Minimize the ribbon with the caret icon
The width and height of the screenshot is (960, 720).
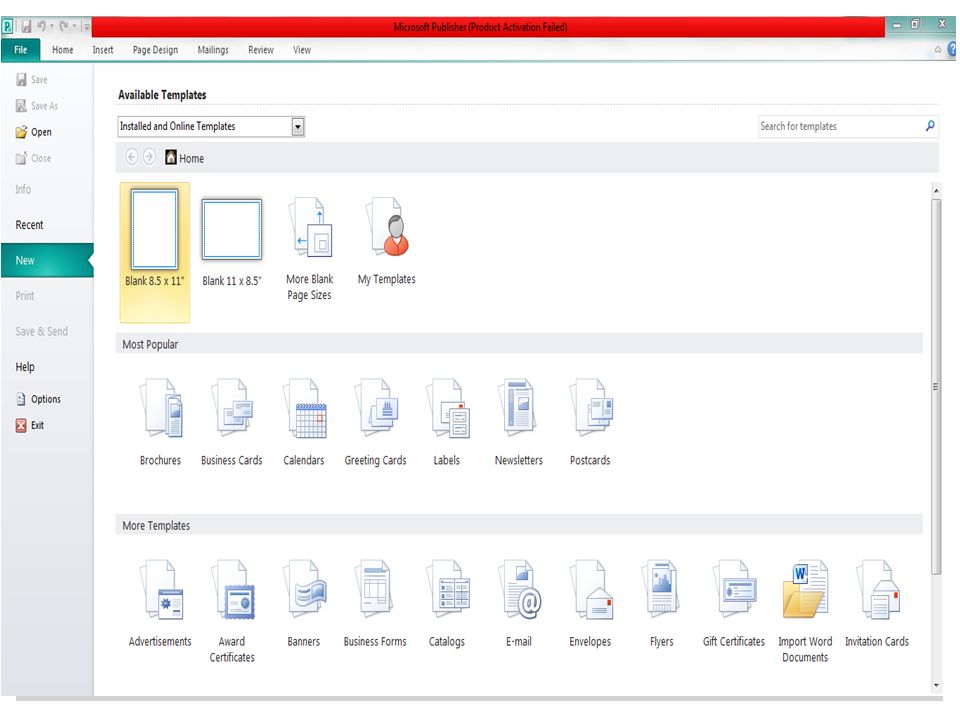point(937,50)
